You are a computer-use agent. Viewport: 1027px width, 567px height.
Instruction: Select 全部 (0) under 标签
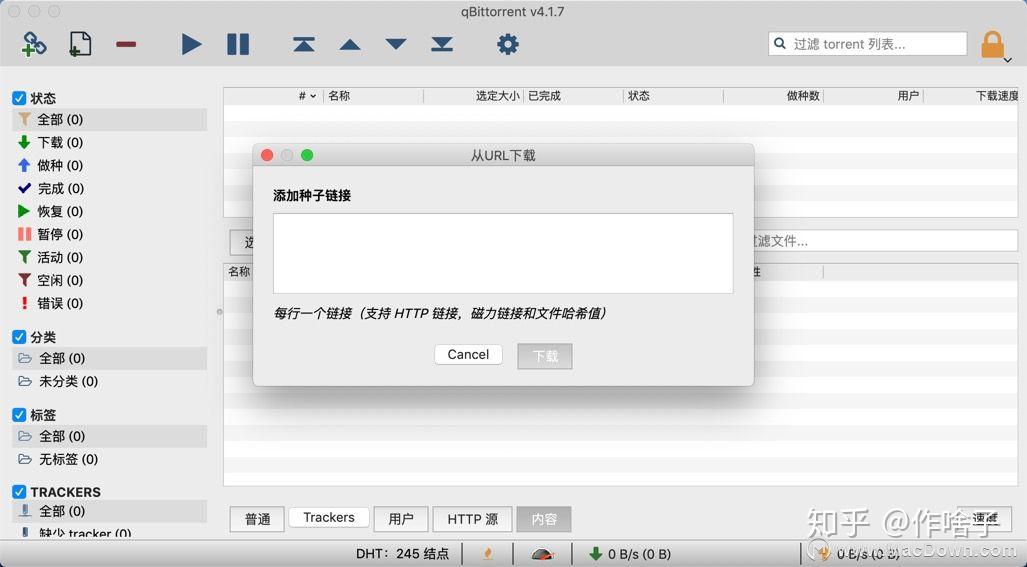point(109,437)
